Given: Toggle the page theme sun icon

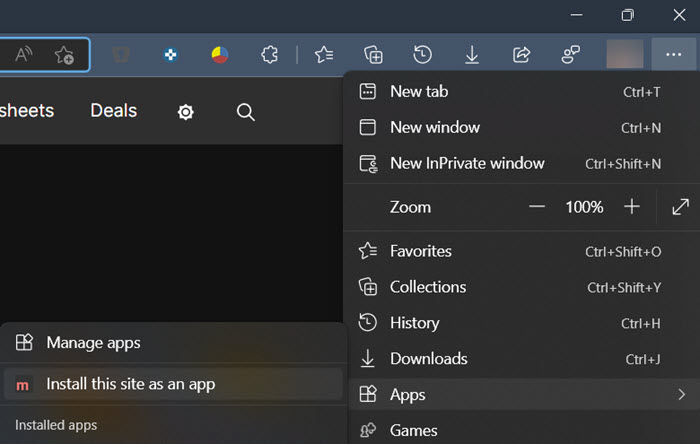Looking at the screenshot, I should [x=185, y=112].
